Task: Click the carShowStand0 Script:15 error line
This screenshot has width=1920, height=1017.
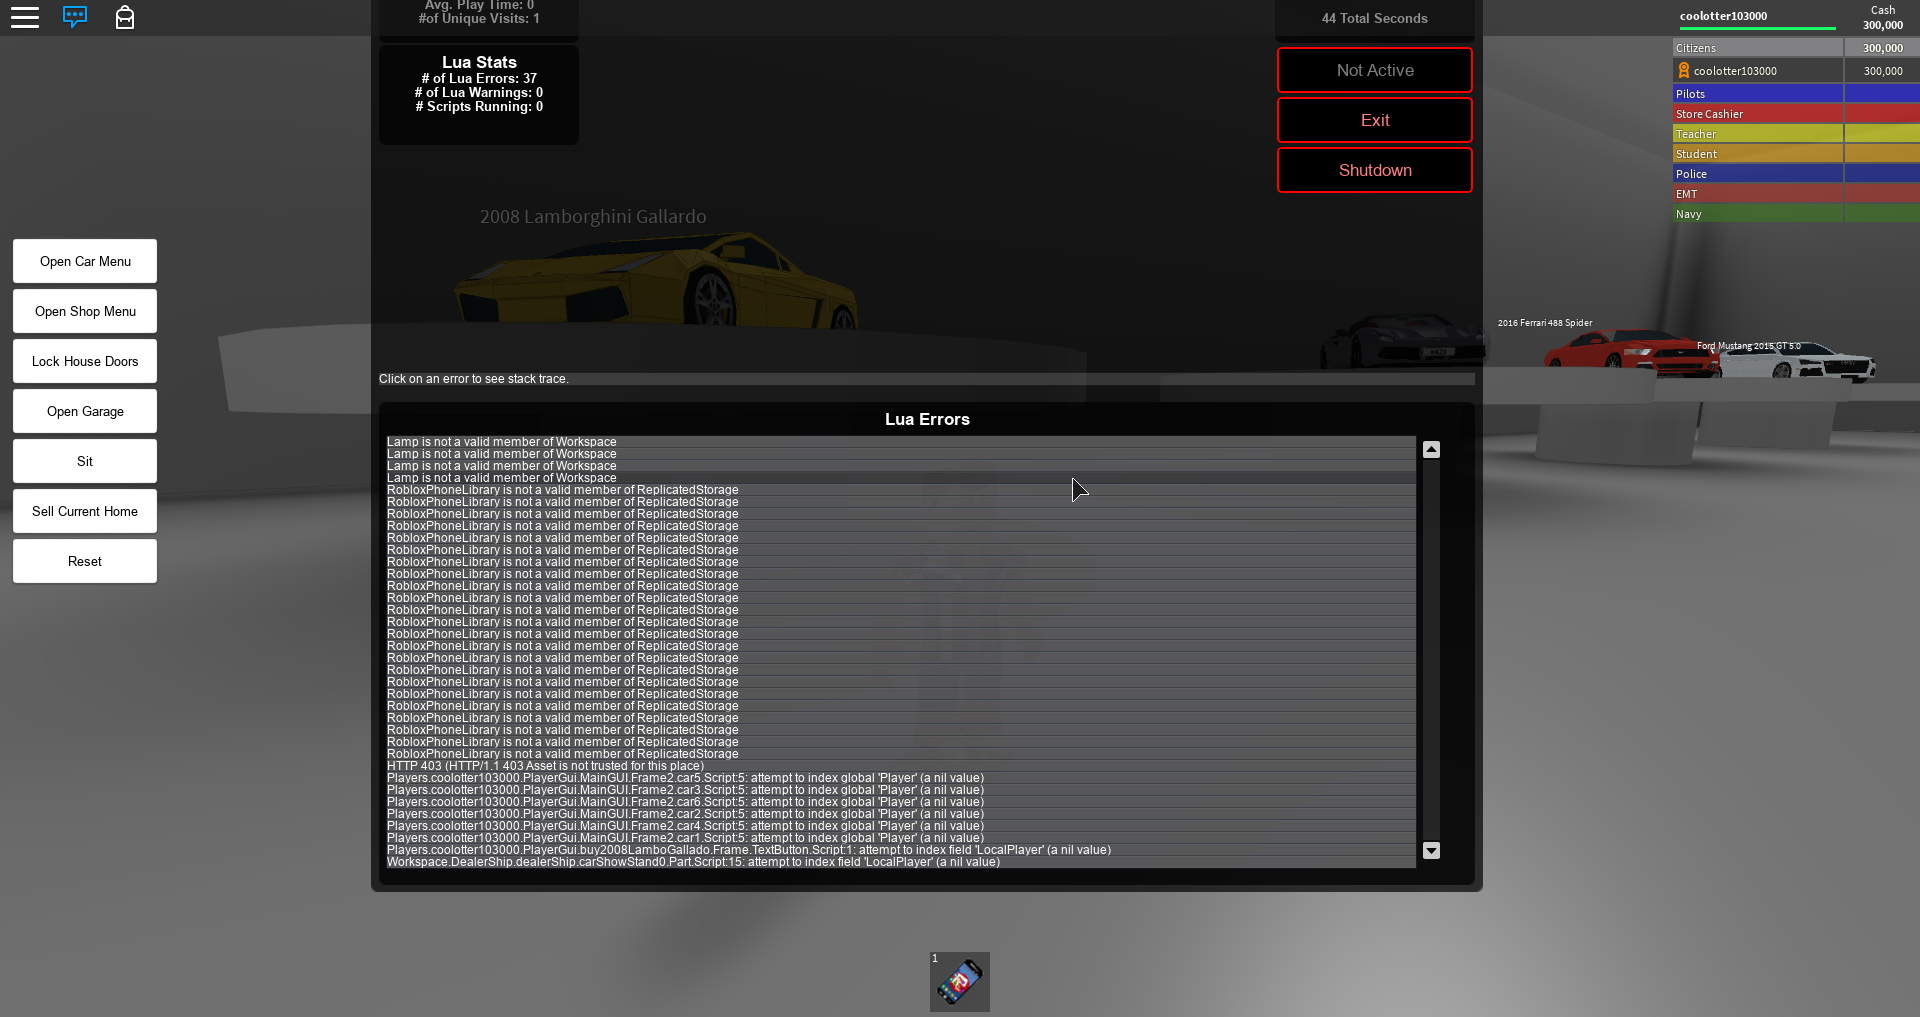Action: (901, 862)
